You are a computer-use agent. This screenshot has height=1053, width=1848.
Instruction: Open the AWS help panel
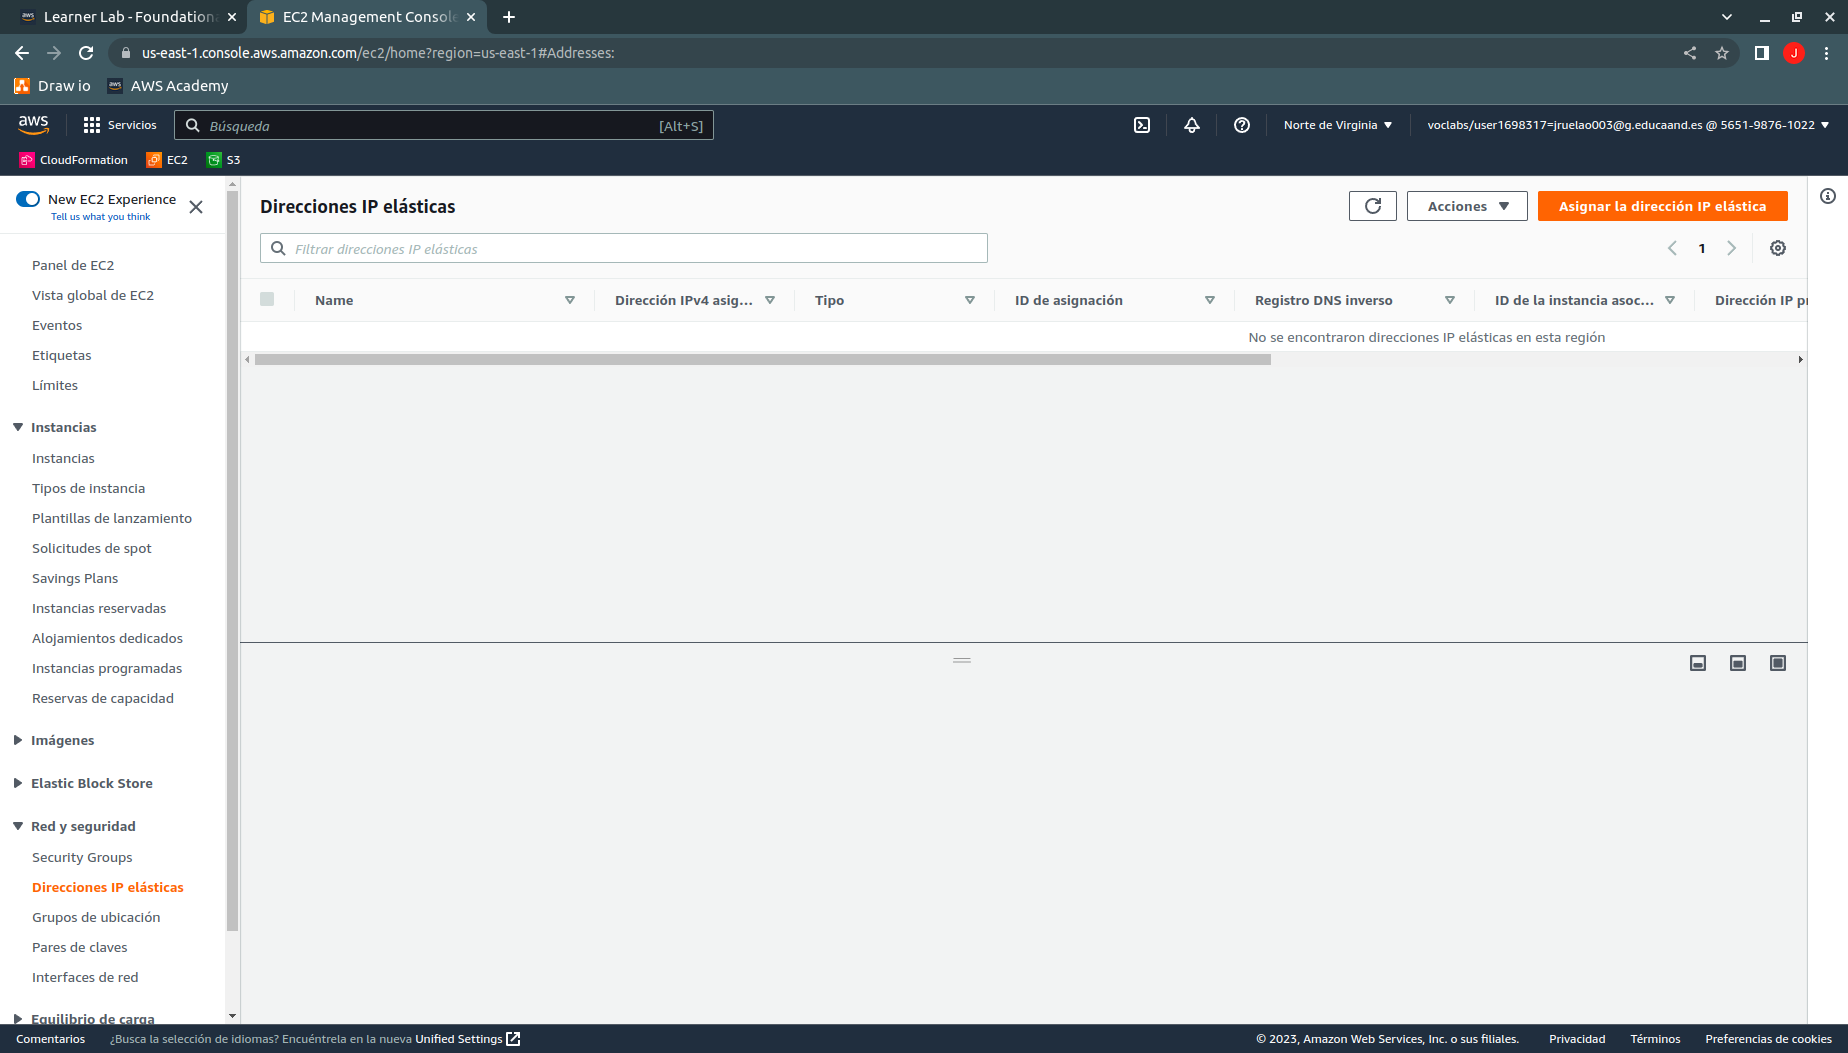pyautogui.click(x=1241, y=125)
